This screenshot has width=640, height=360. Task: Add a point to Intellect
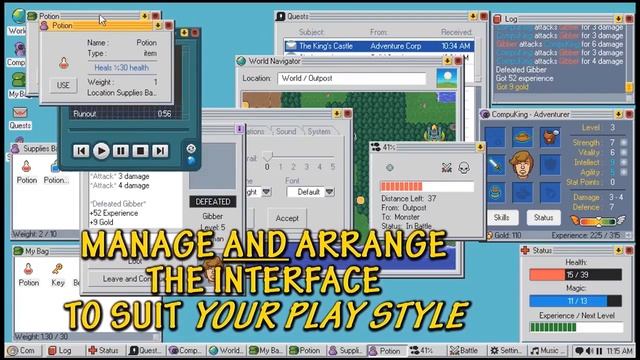click(624, 162)
